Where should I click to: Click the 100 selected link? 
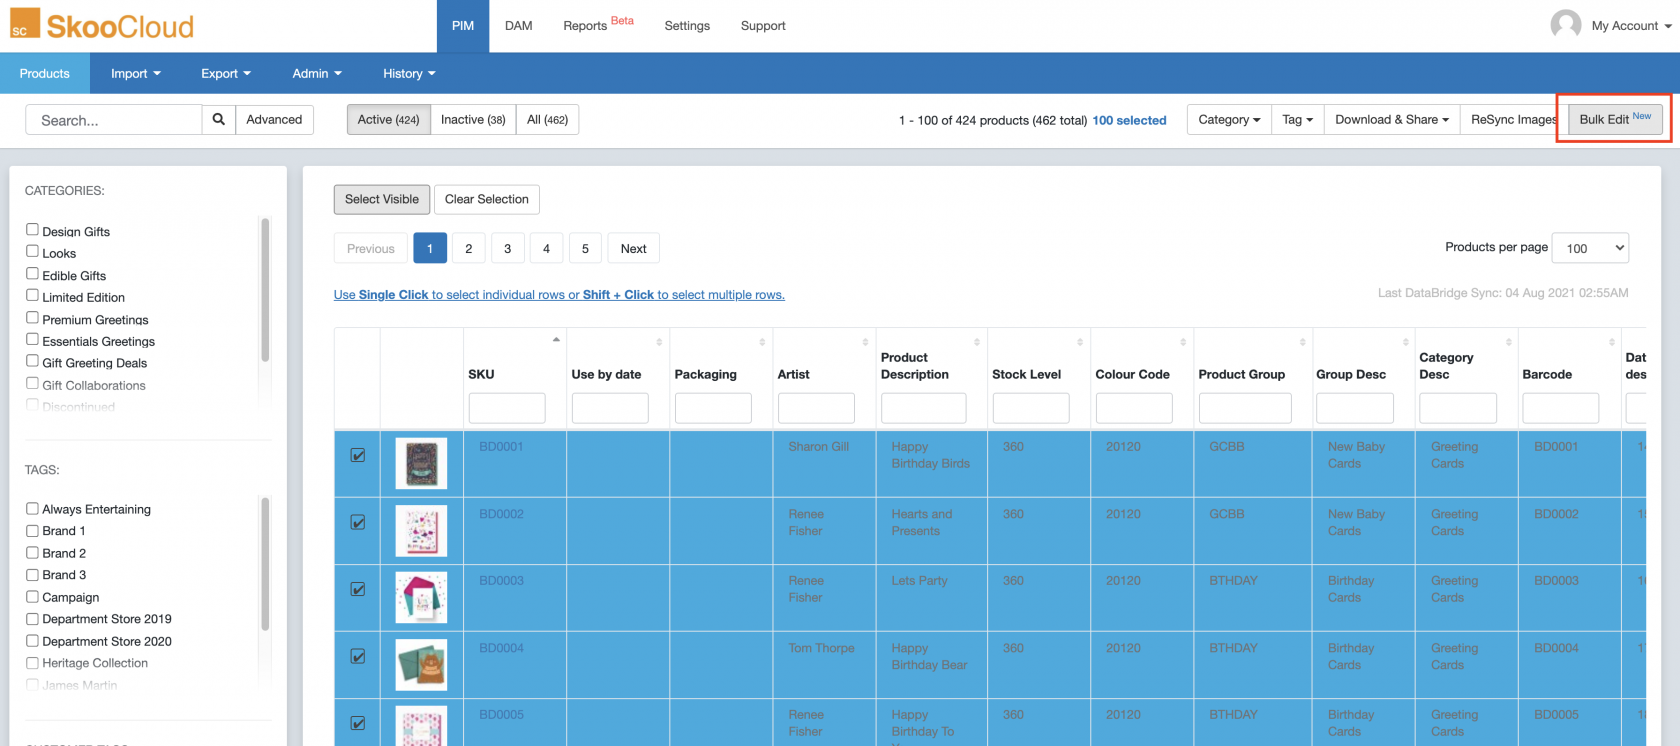[x=1129, y=120]
